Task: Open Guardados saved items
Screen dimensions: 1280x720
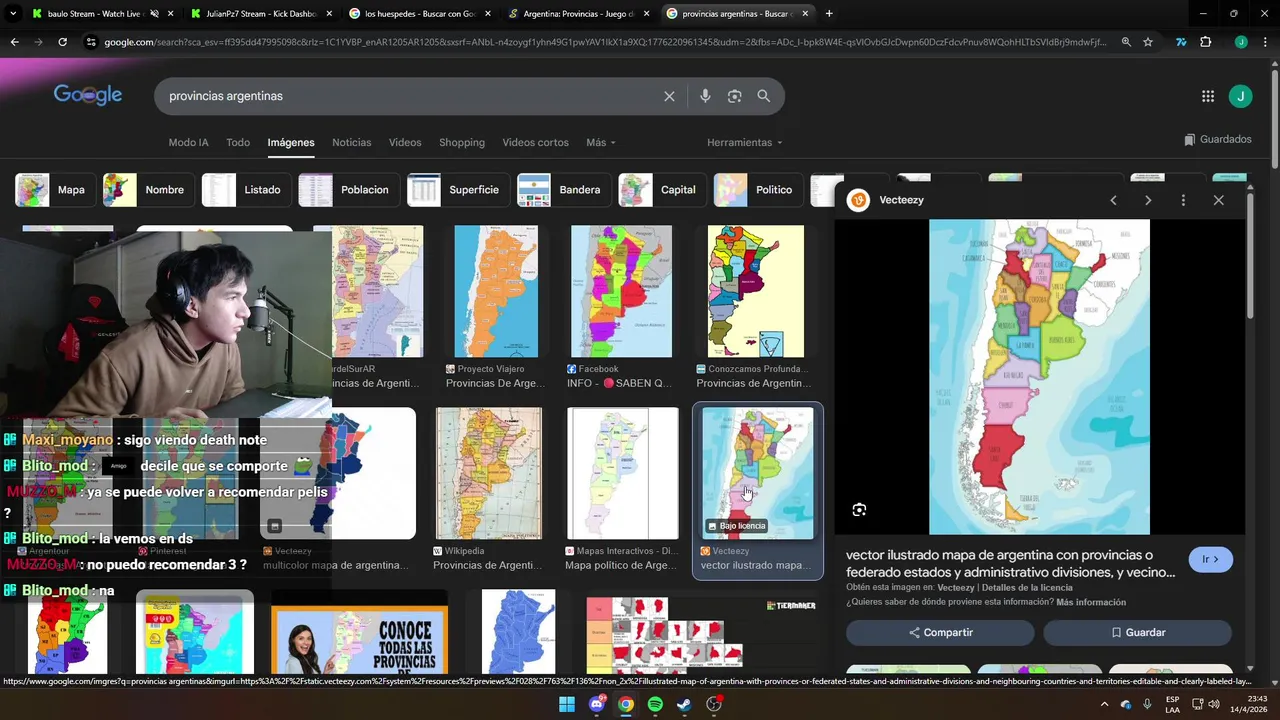Action: point(1217,140)
